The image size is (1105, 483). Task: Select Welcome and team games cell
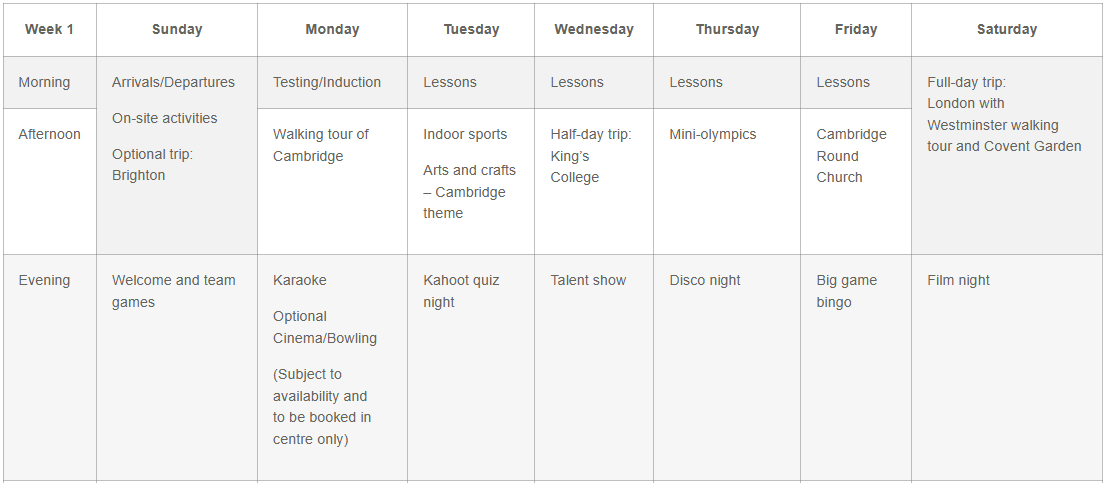(x=174, y=292)
